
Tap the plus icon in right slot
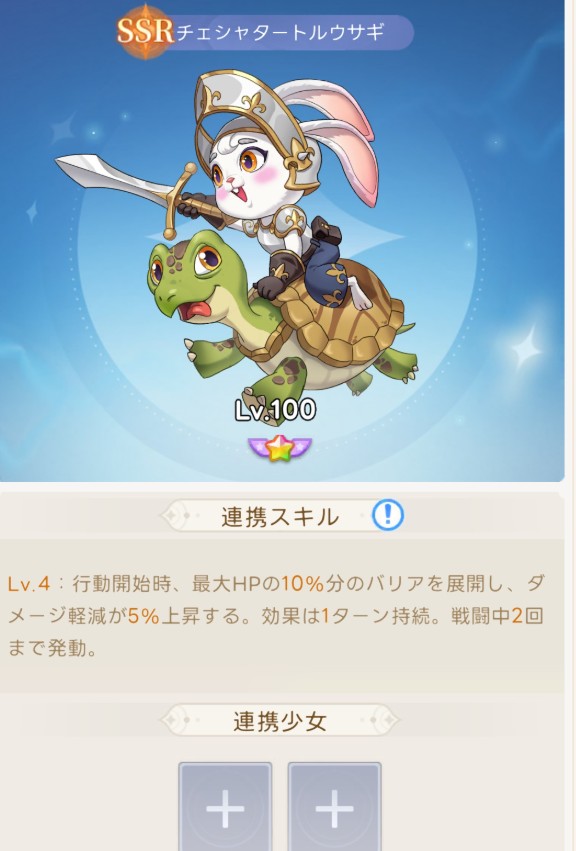pyautogui.click(x=334, y=809)
